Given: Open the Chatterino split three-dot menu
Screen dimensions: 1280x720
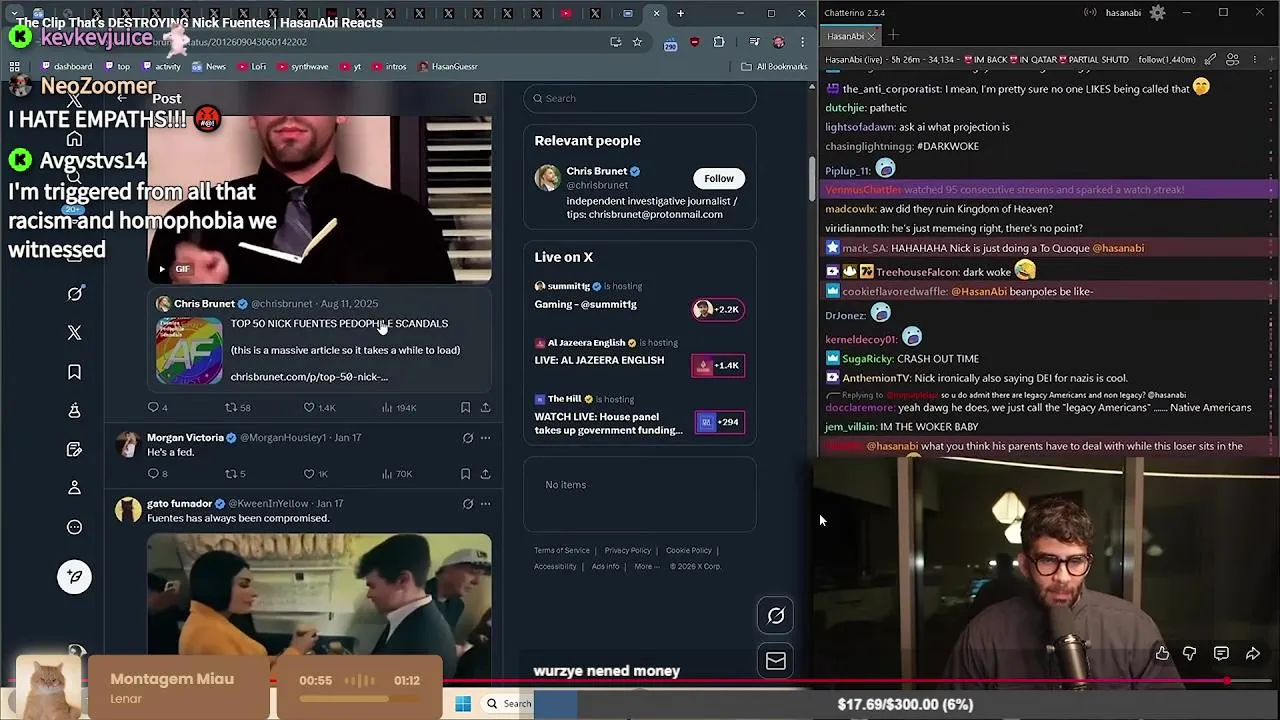Looking at the screenshot, I should 1256,60.
